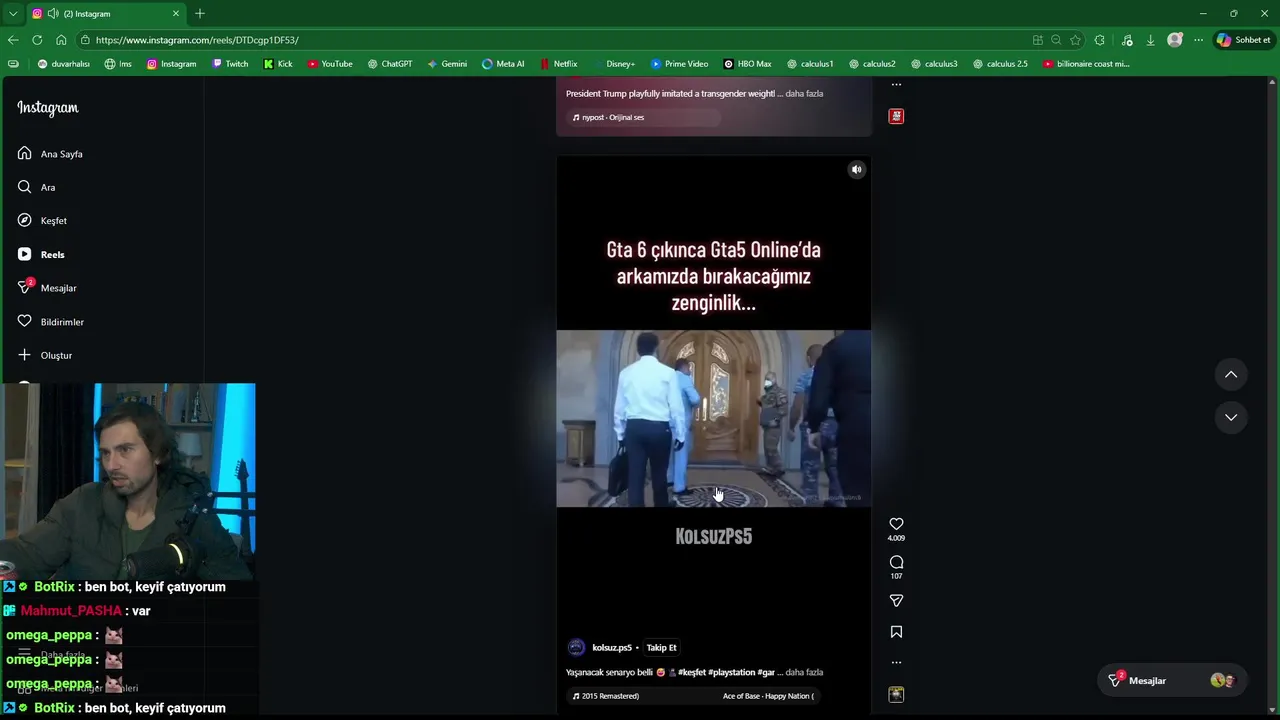Click the Instagram logo
The height and width of the screenshot is (720, 1280).
coord(47,108)
